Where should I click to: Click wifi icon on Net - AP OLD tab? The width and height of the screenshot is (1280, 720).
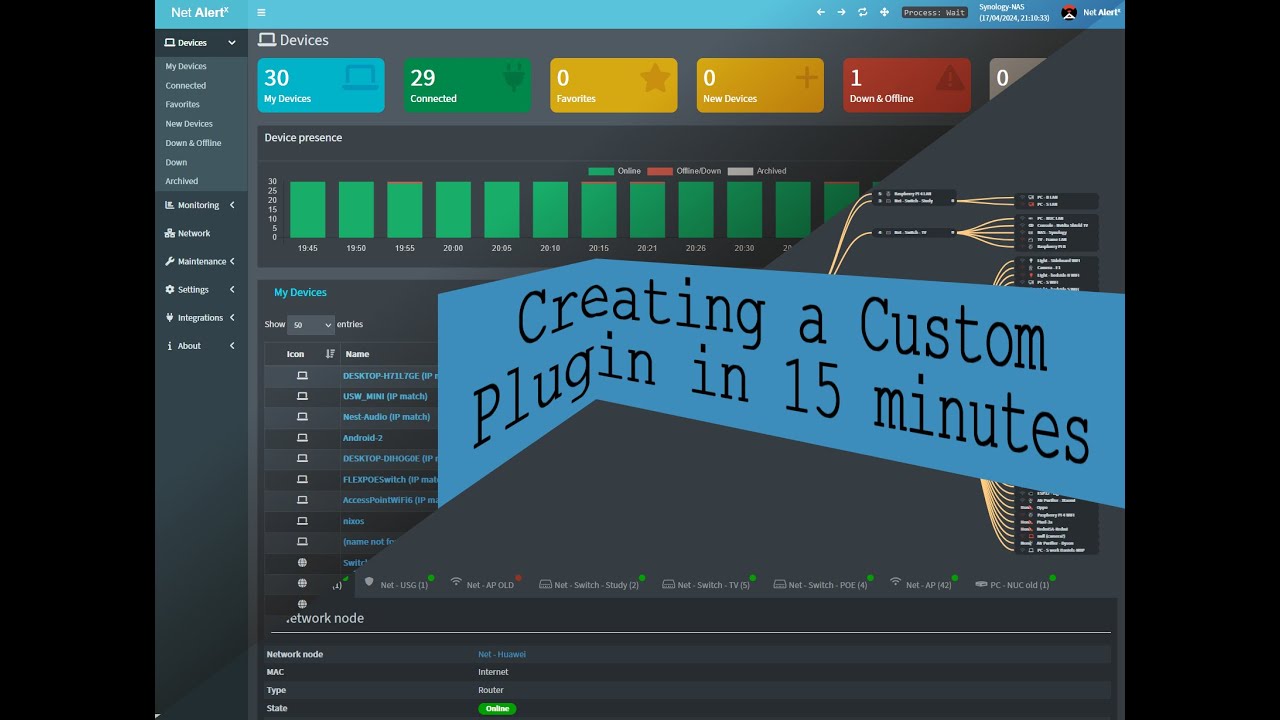[456, 582]
